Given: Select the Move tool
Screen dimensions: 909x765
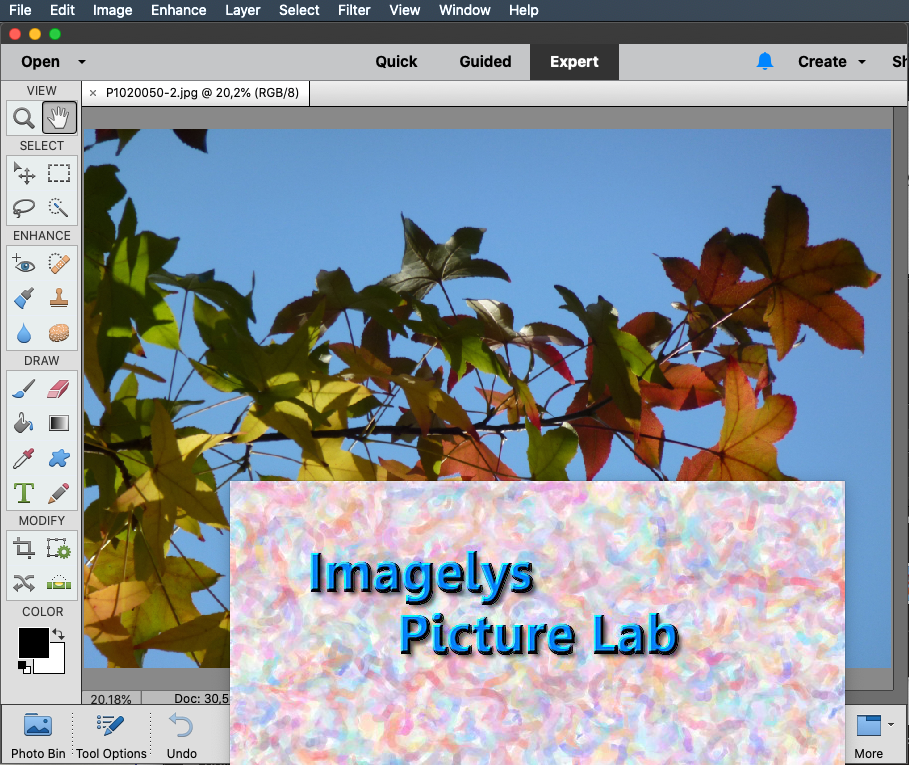Looking at the screenshot, I should (x=24, y=173).
